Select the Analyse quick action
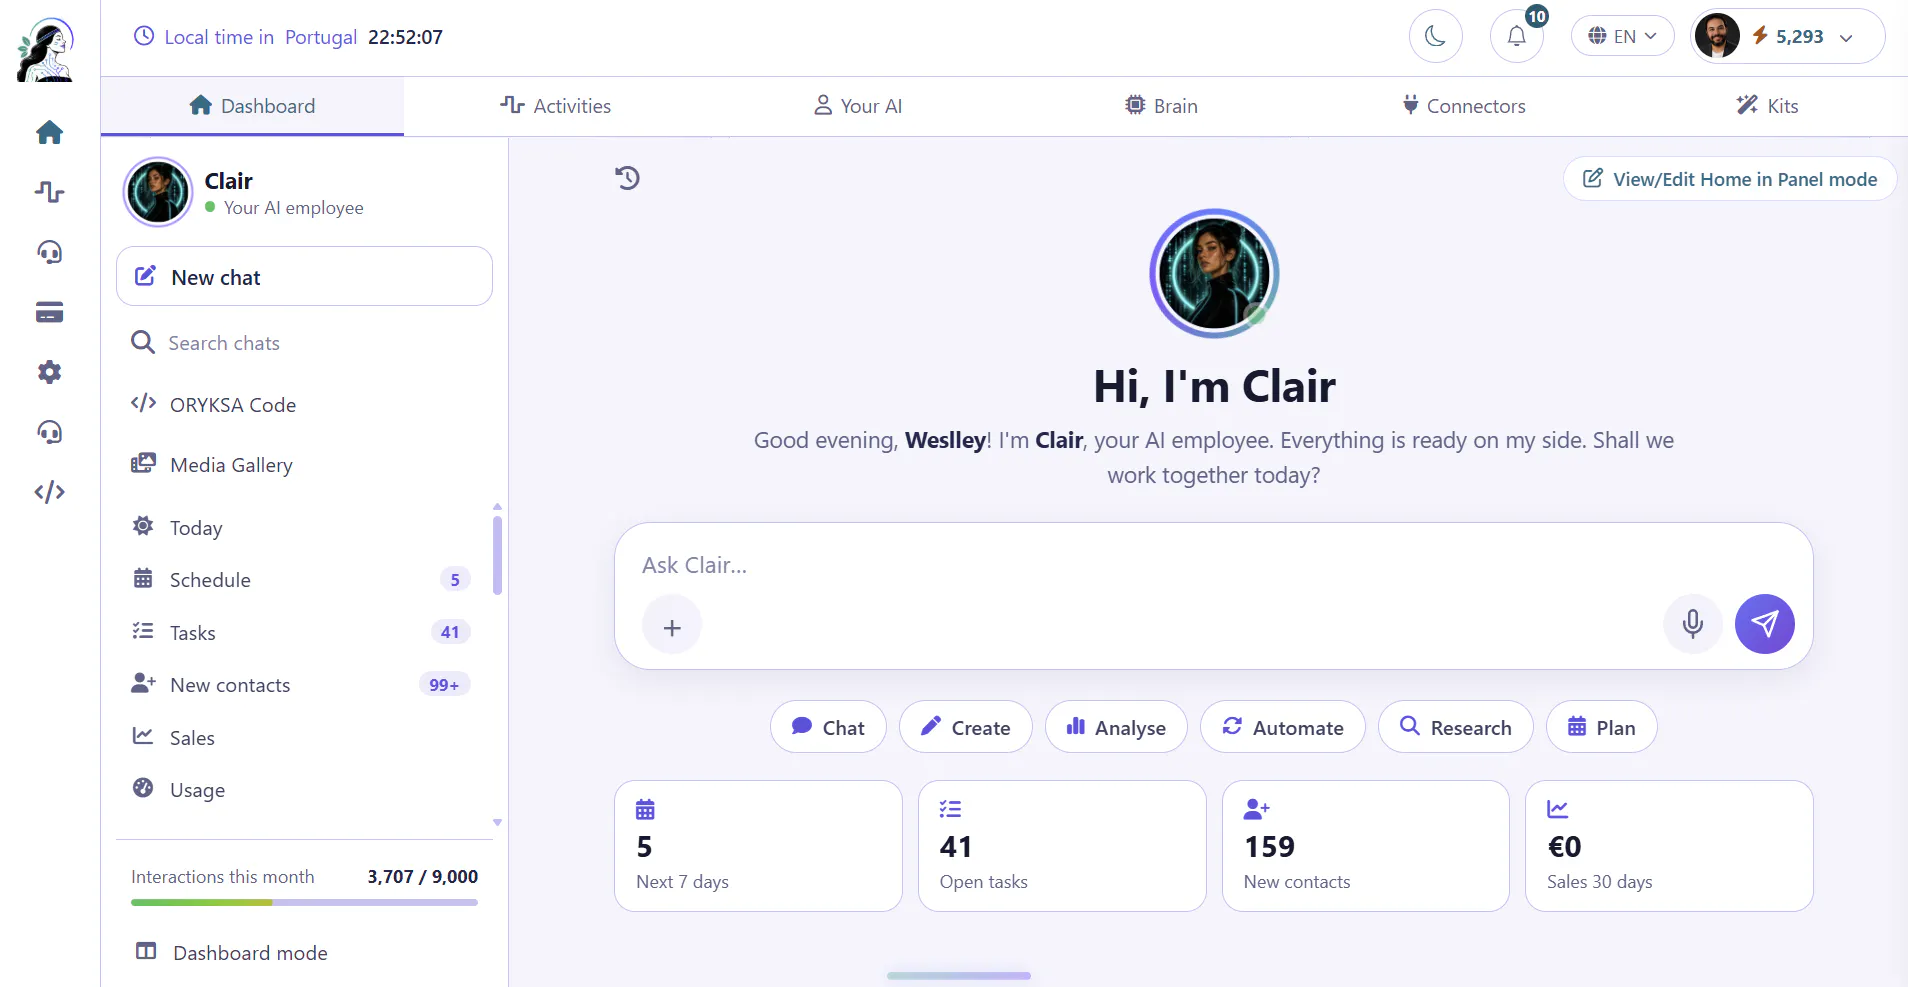1908x987 pixels. (1116, 727)
